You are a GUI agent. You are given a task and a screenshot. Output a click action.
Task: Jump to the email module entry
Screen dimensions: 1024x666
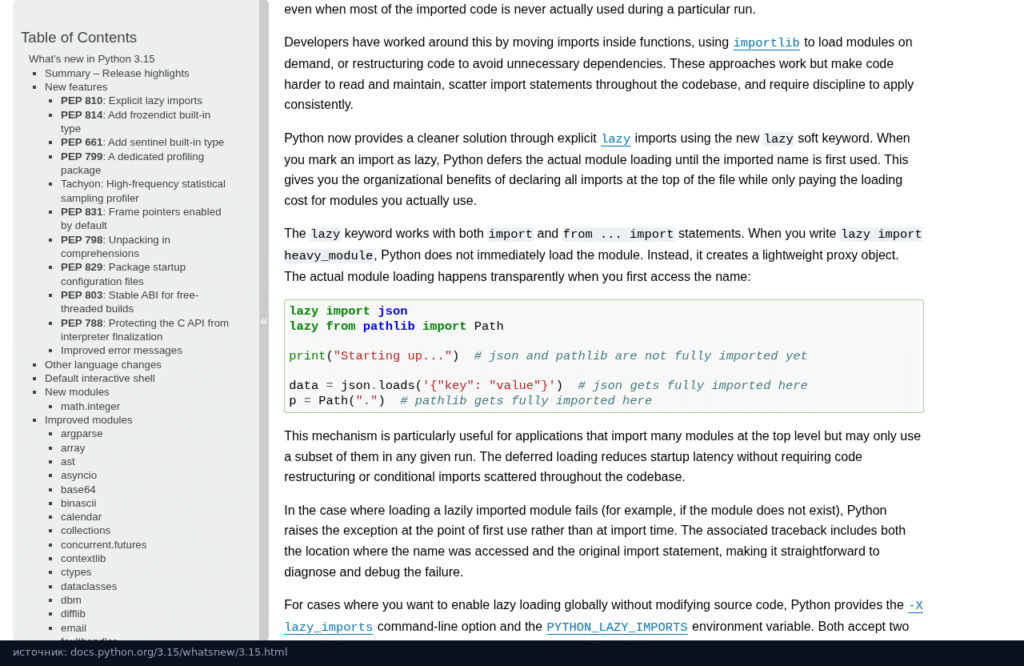[x=73, y=628]
